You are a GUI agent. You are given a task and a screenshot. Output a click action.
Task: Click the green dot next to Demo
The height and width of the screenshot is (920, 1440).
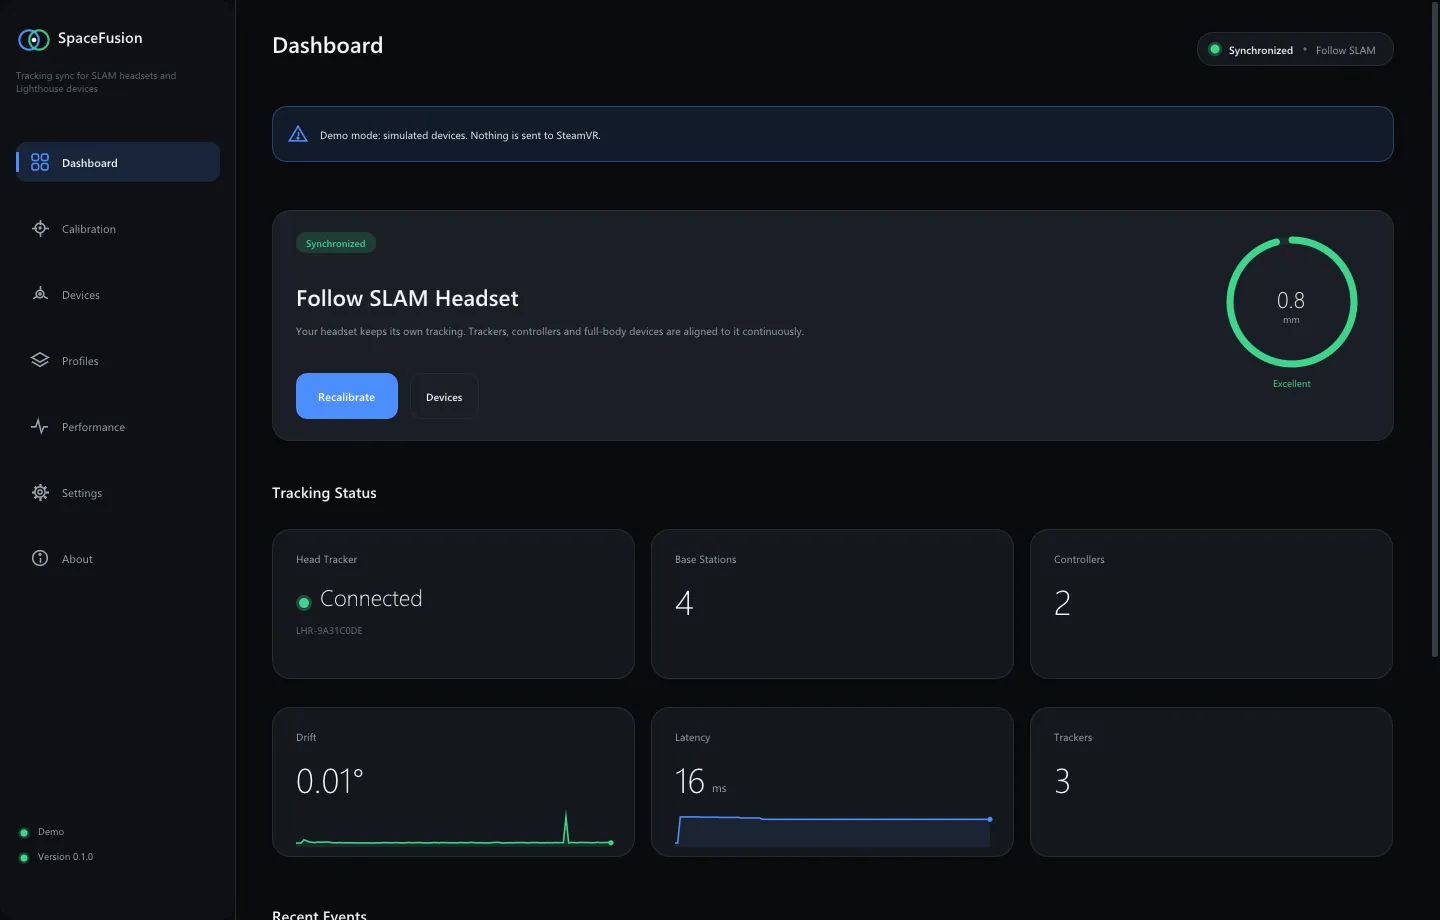(24, 832)
